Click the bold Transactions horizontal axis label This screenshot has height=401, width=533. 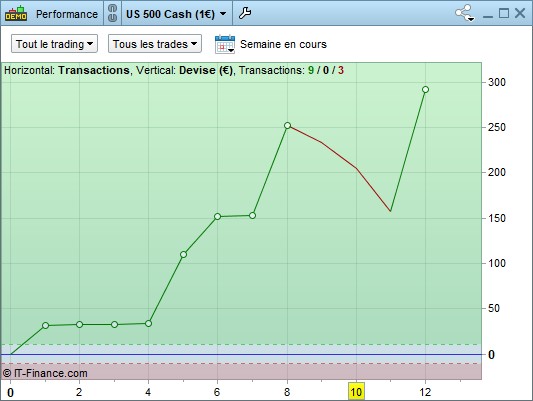(94, 70)
